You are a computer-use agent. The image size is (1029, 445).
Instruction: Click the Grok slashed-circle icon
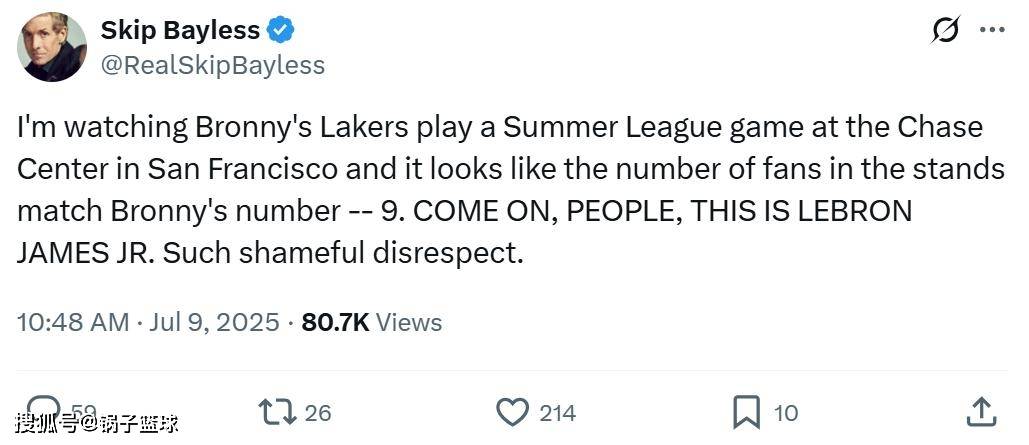click(945, 30)
